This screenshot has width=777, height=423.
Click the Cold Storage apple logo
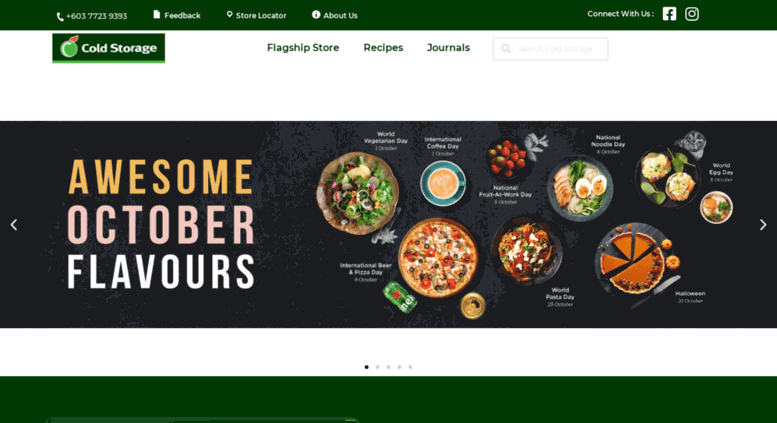point(109,48)
